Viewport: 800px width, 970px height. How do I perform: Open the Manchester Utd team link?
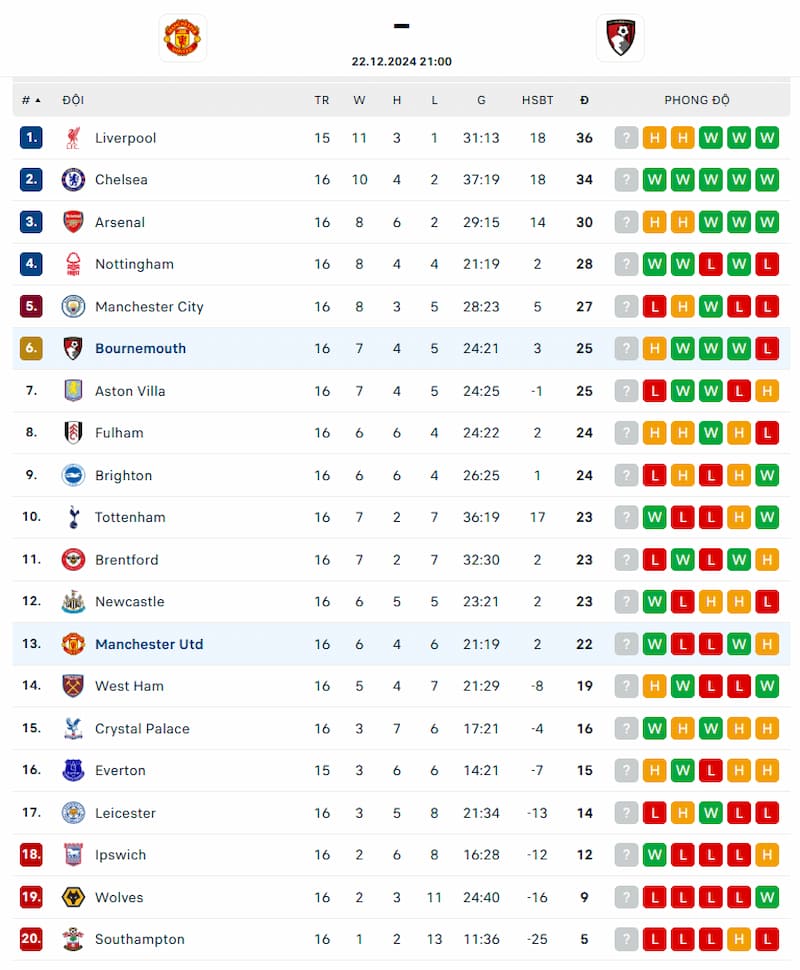click(x=149, y=644)
